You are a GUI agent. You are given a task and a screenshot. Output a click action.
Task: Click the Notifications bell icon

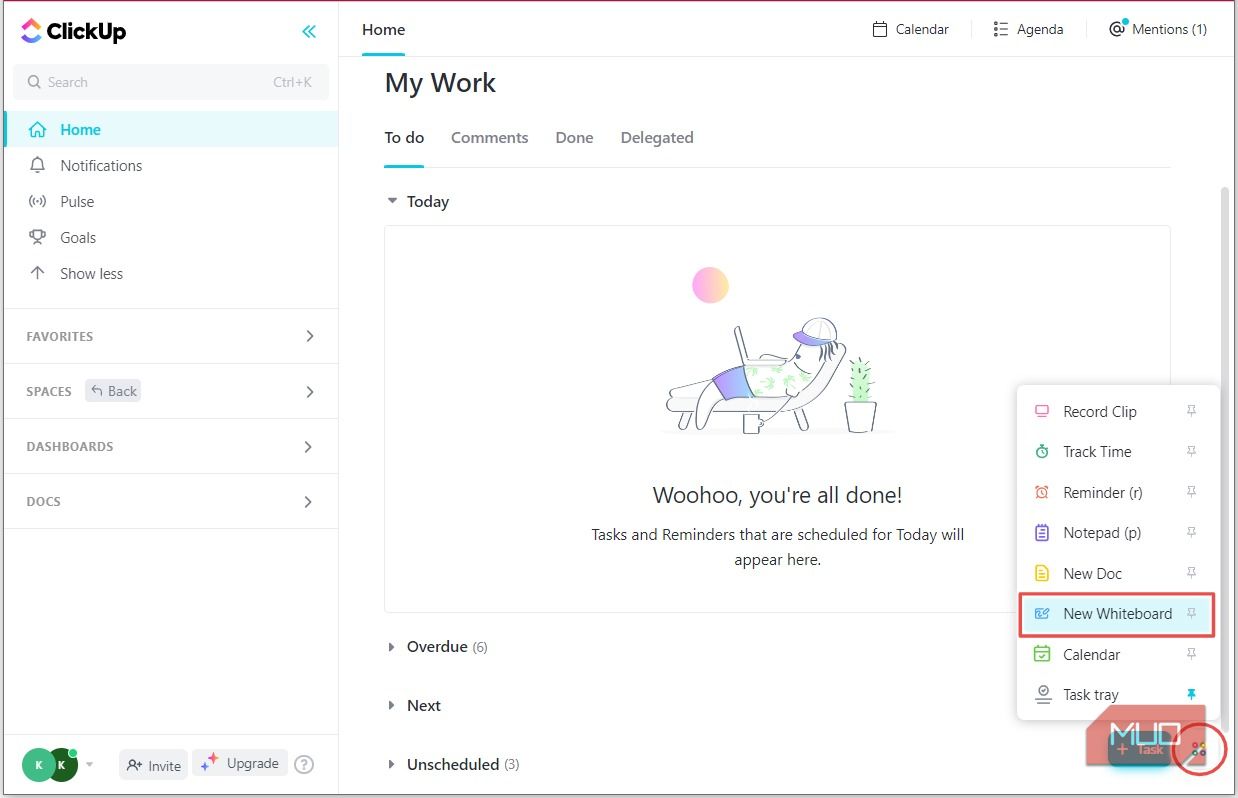[x=38, y=165]
